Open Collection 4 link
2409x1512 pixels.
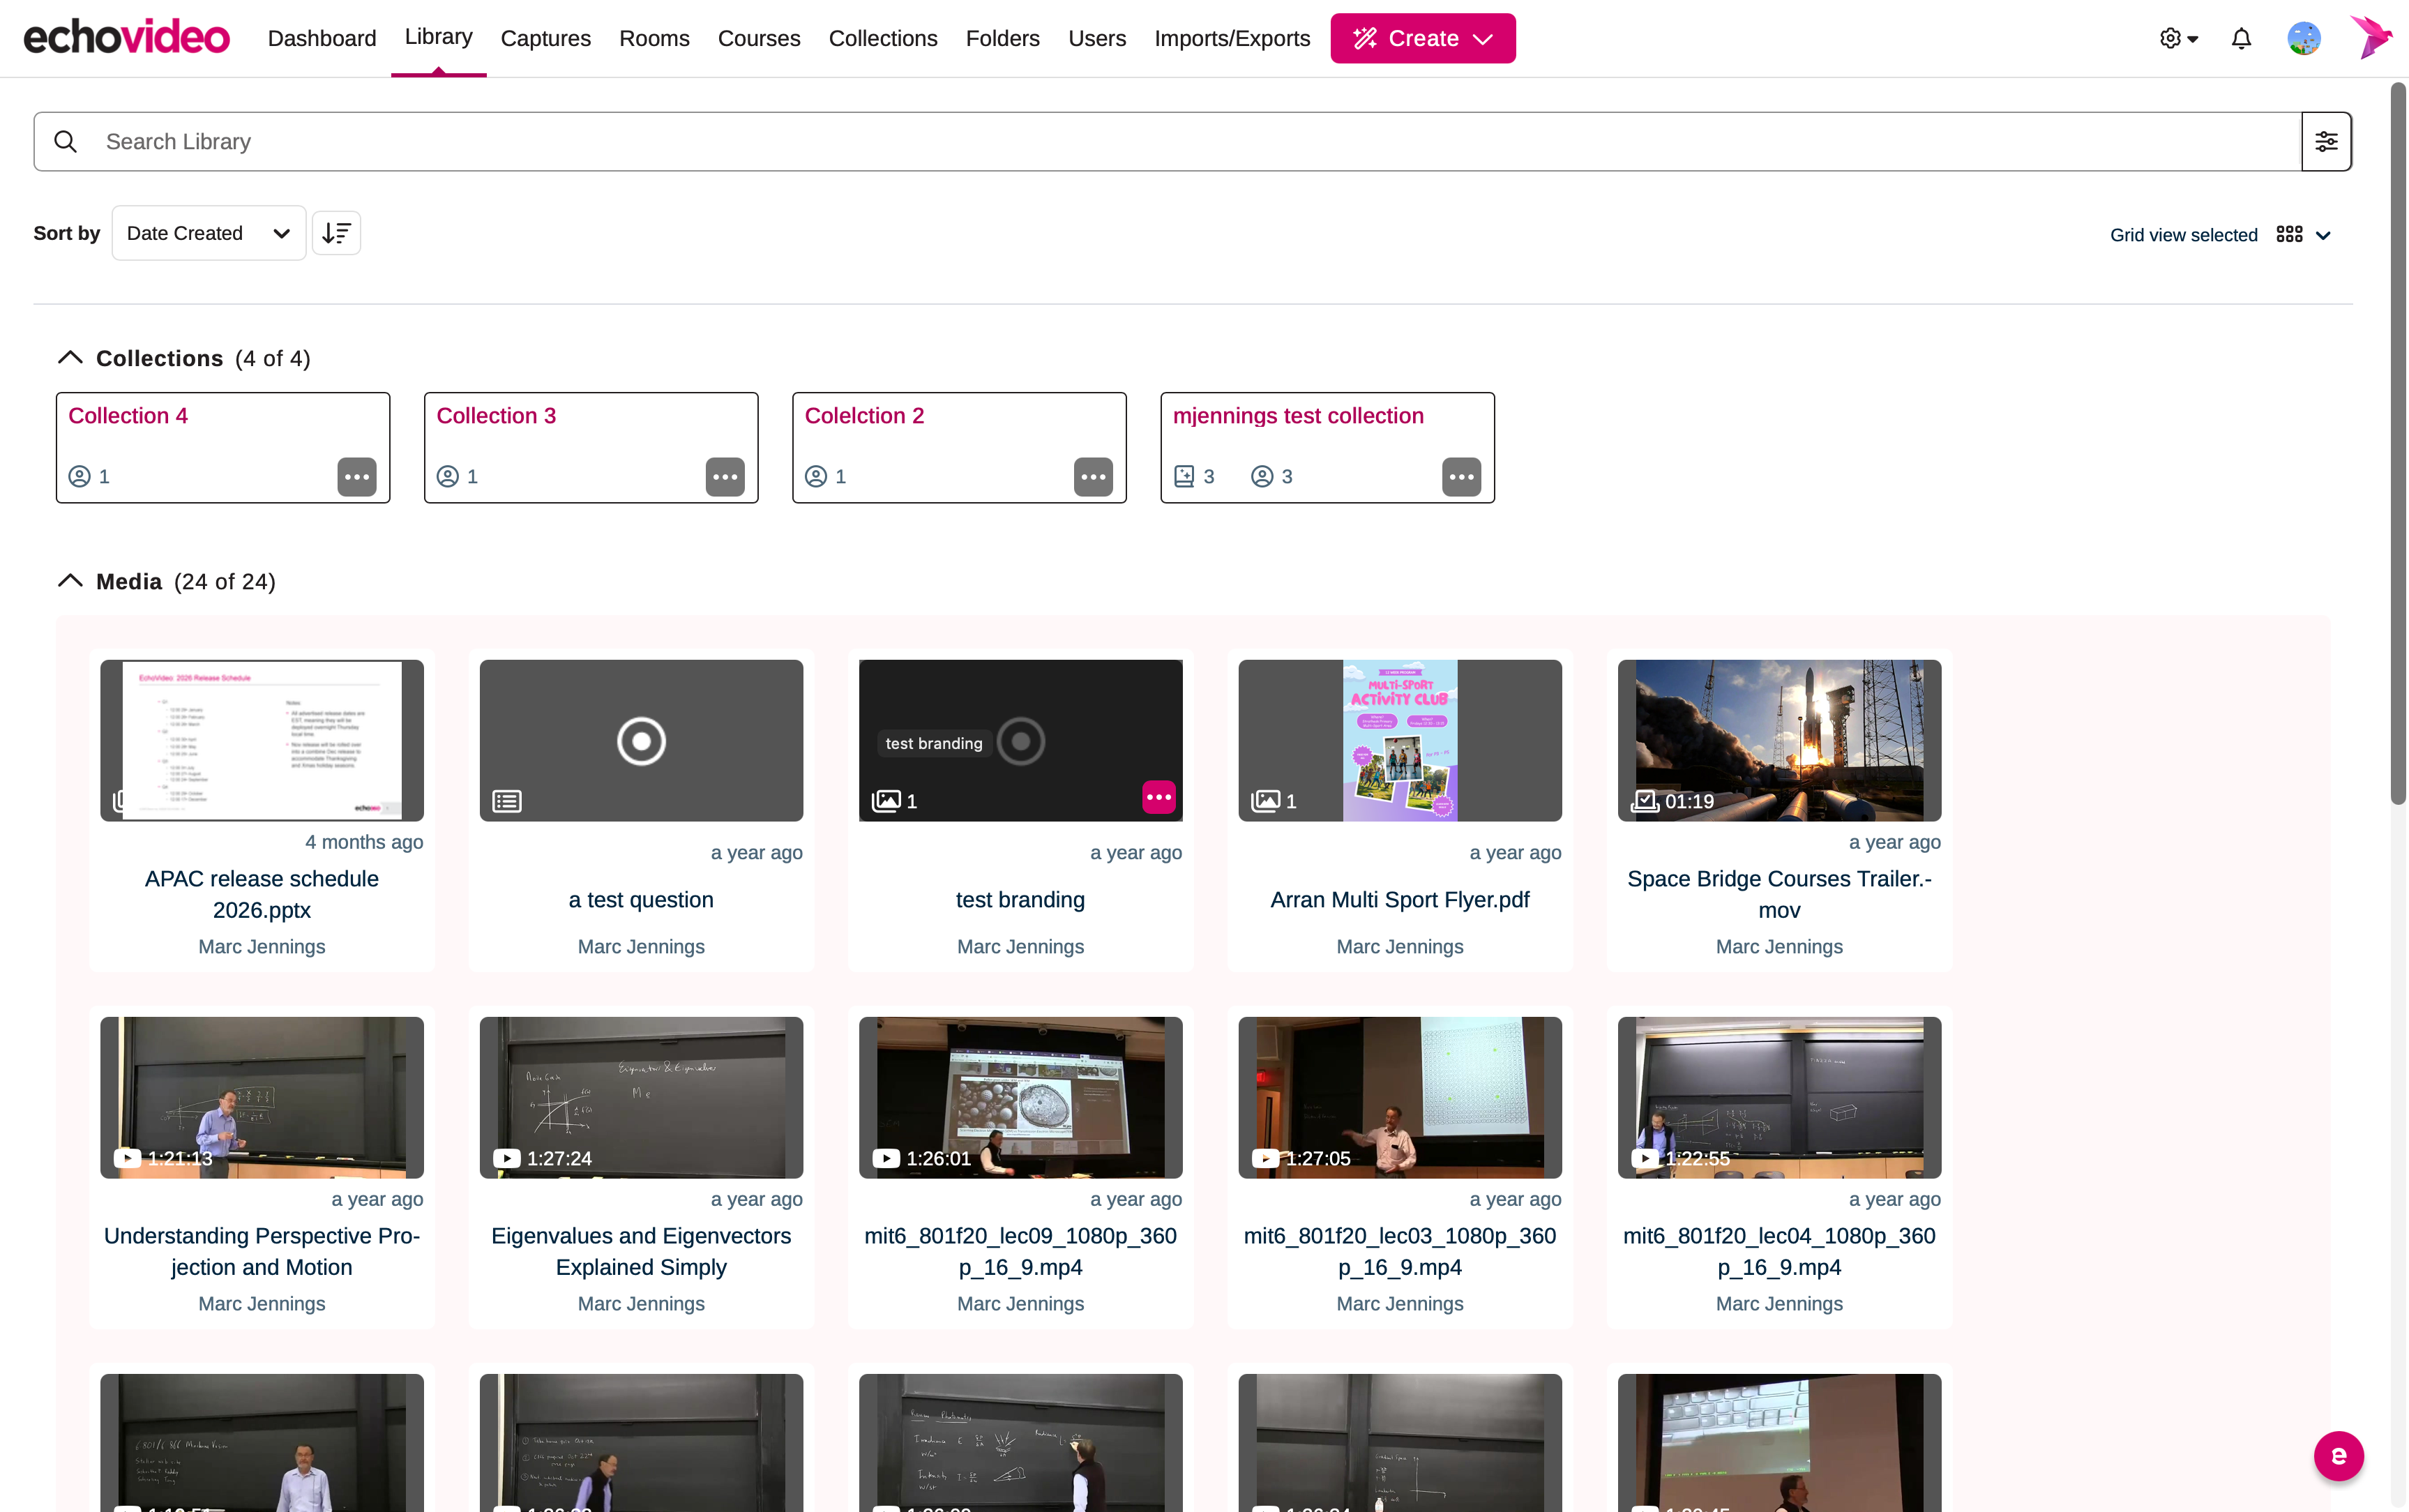coord(128,416)
